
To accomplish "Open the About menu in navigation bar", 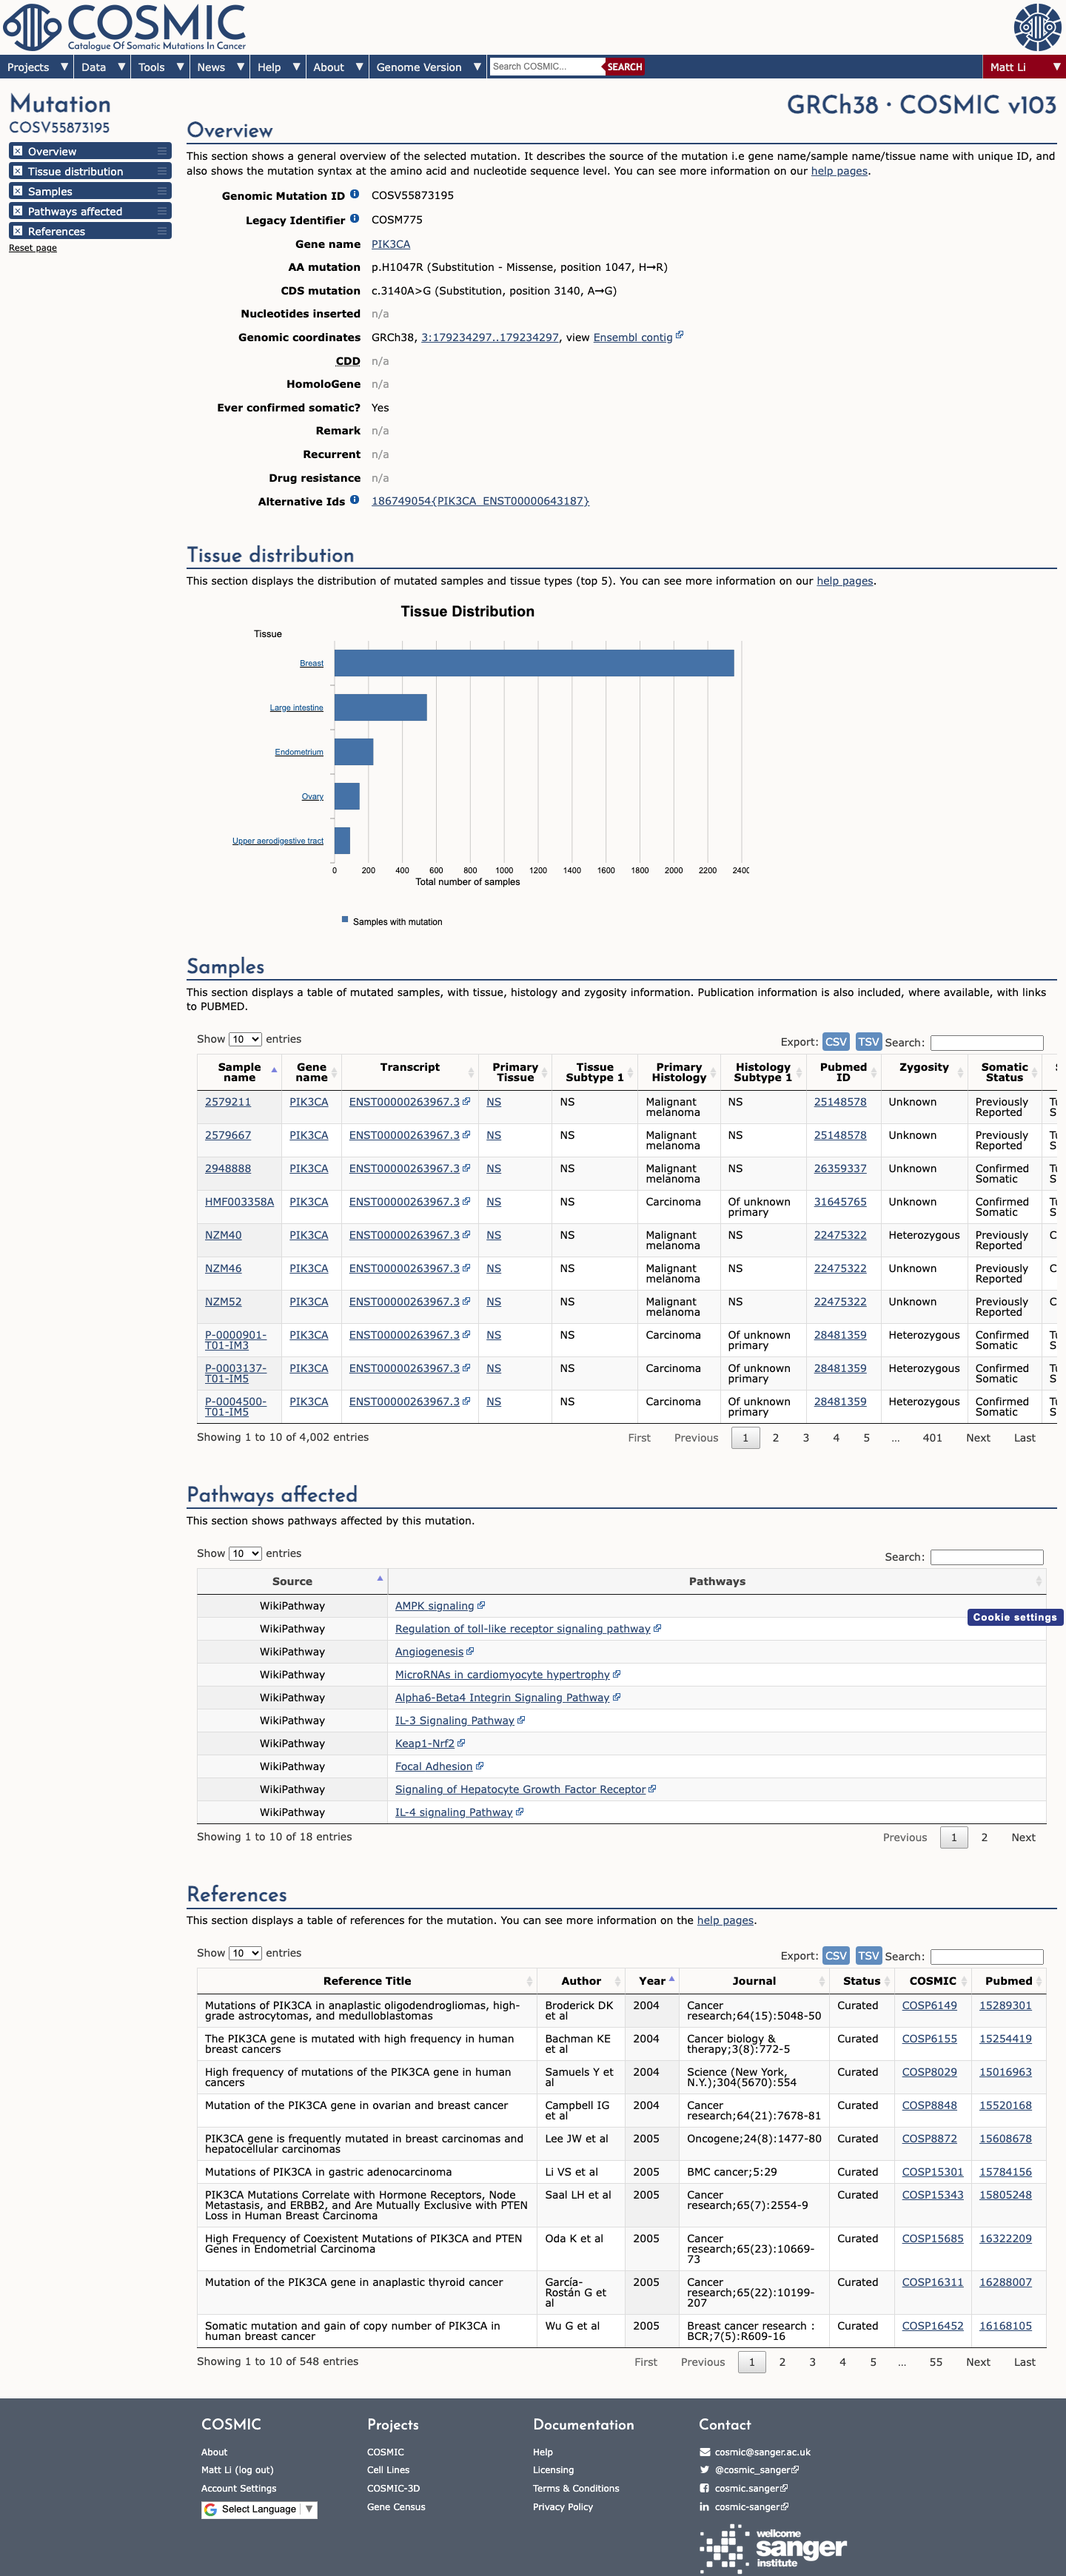I will [x=337, y=67].
